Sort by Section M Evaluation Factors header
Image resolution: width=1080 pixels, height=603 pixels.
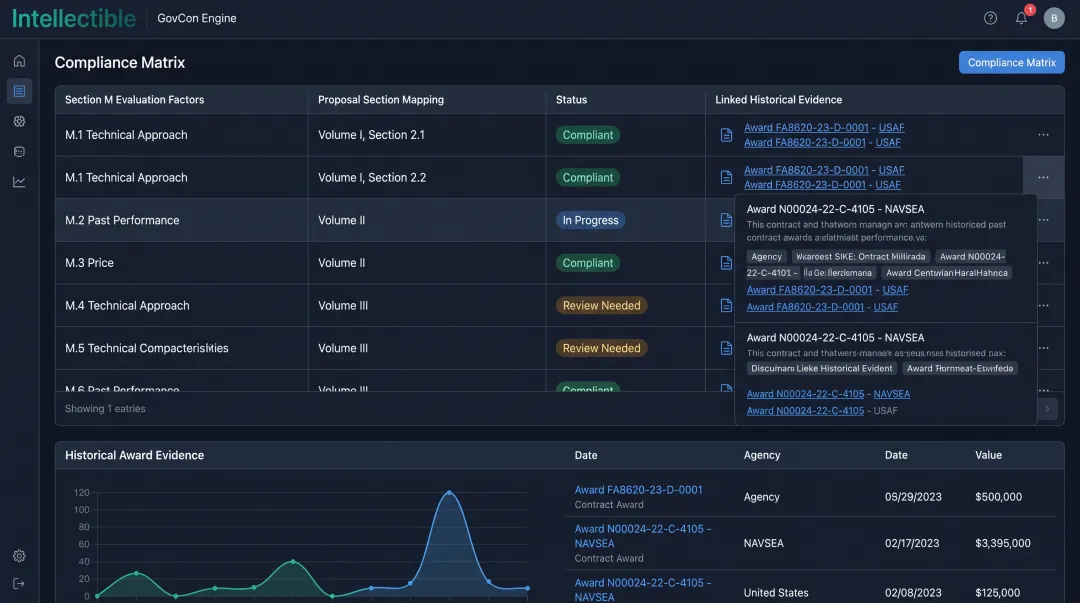(x=134, y=100)
